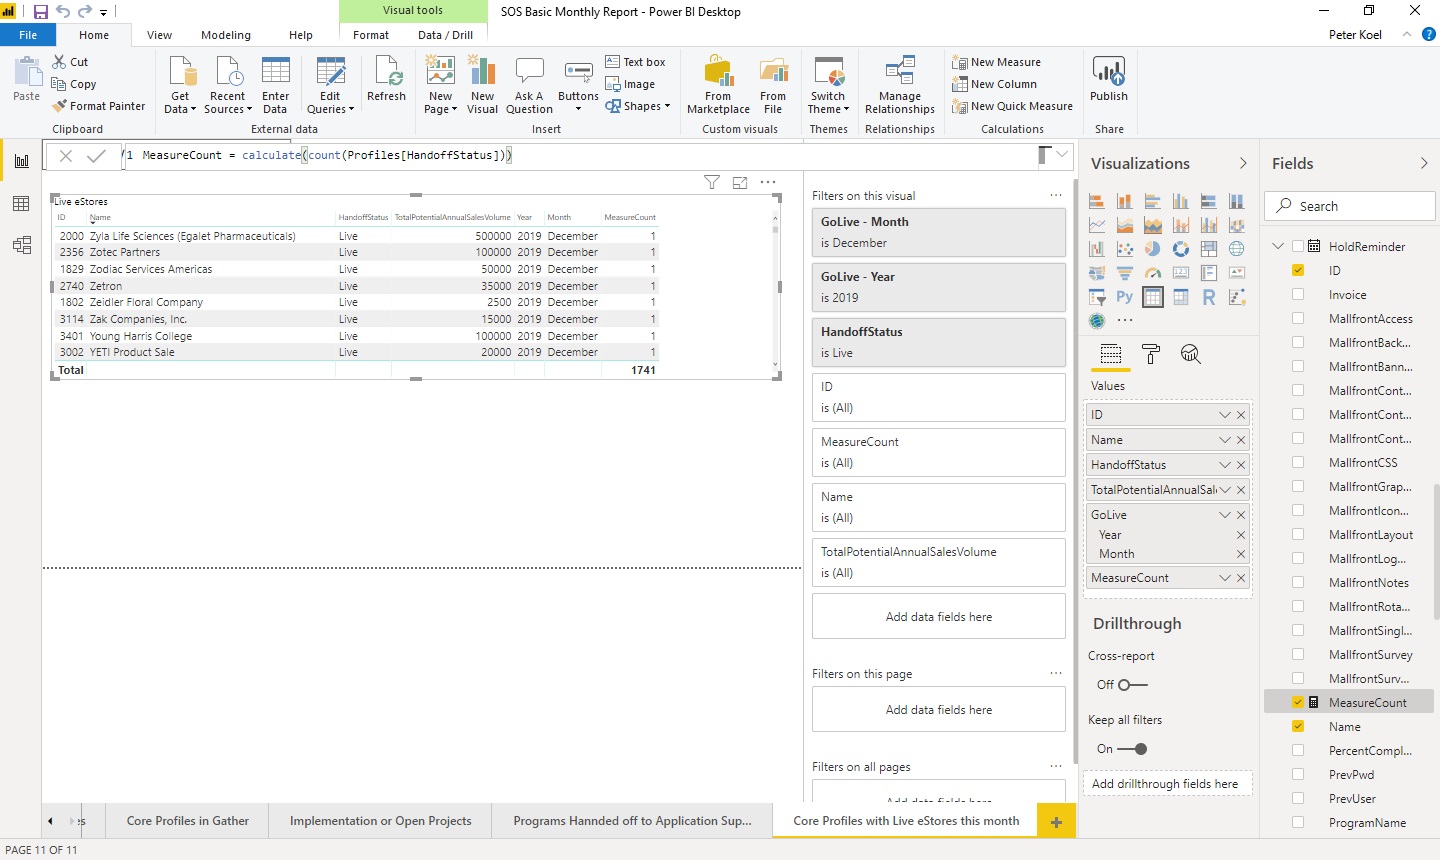This screenshot has height=860, width=1440.
Task: Select the ArcGIS Maps visualization icon
Action: tap(1097, 321)
